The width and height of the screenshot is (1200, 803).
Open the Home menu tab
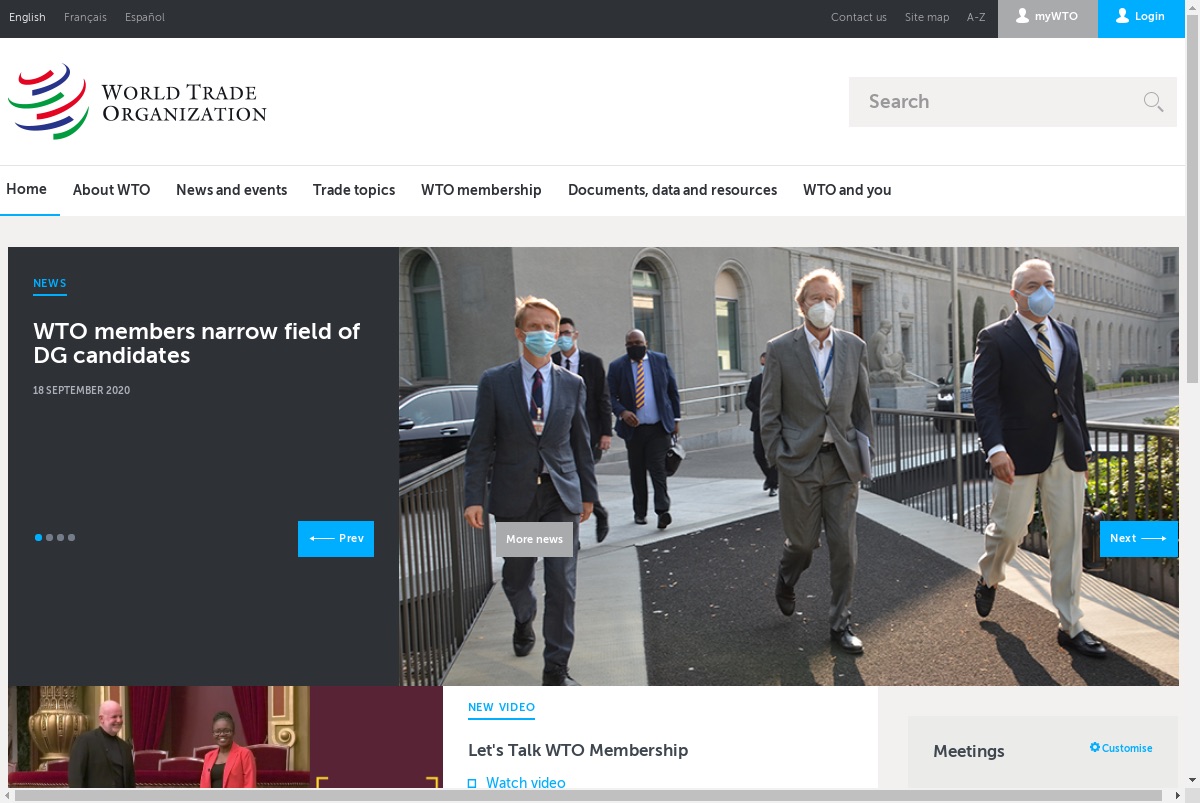pos(26,189)
